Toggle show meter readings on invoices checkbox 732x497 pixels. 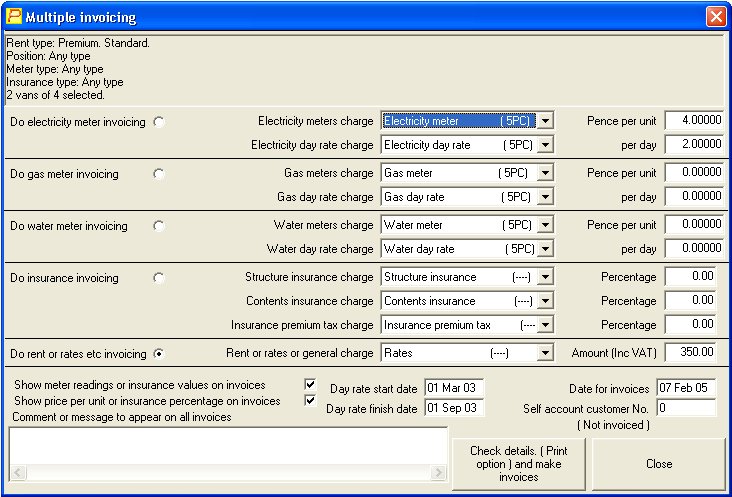[310, 385]
